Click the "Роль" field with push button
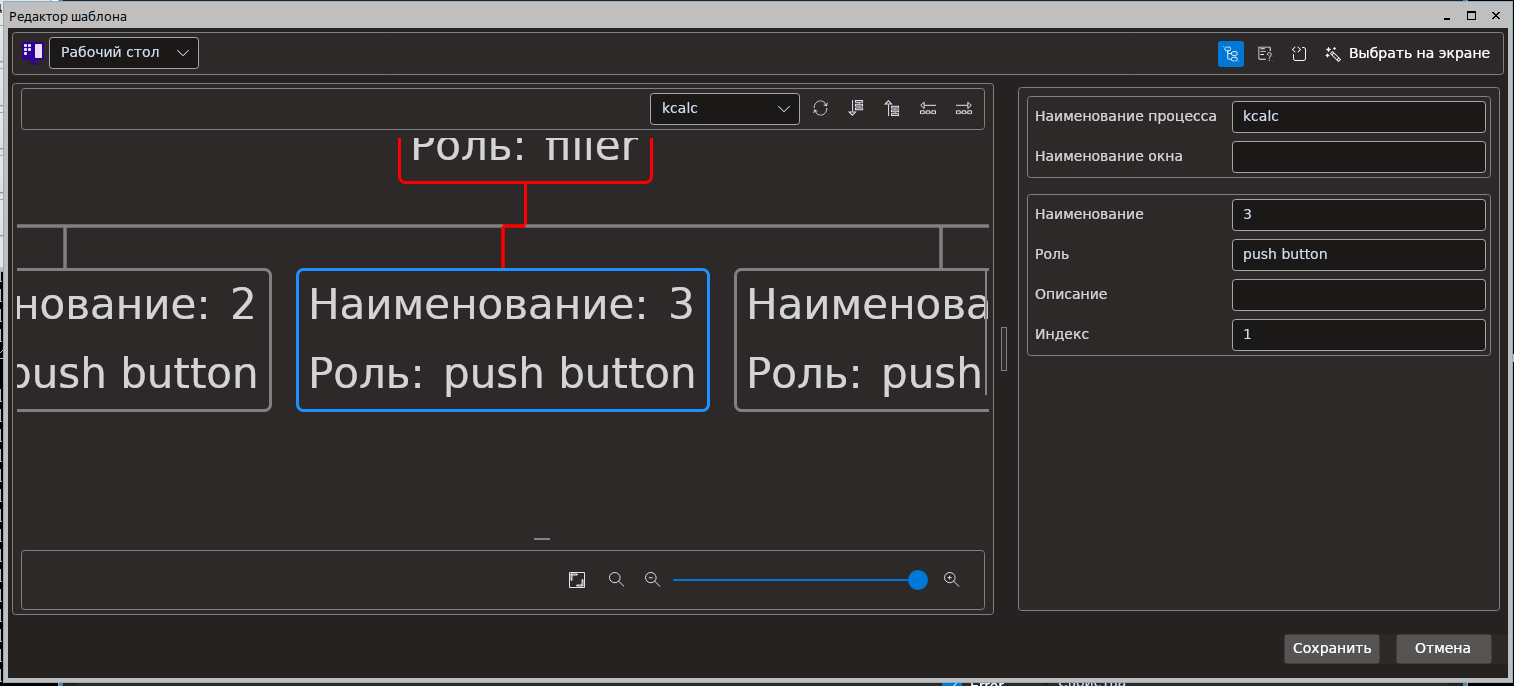Screen dimensions: 1514x686 [x=1359, y=255]
